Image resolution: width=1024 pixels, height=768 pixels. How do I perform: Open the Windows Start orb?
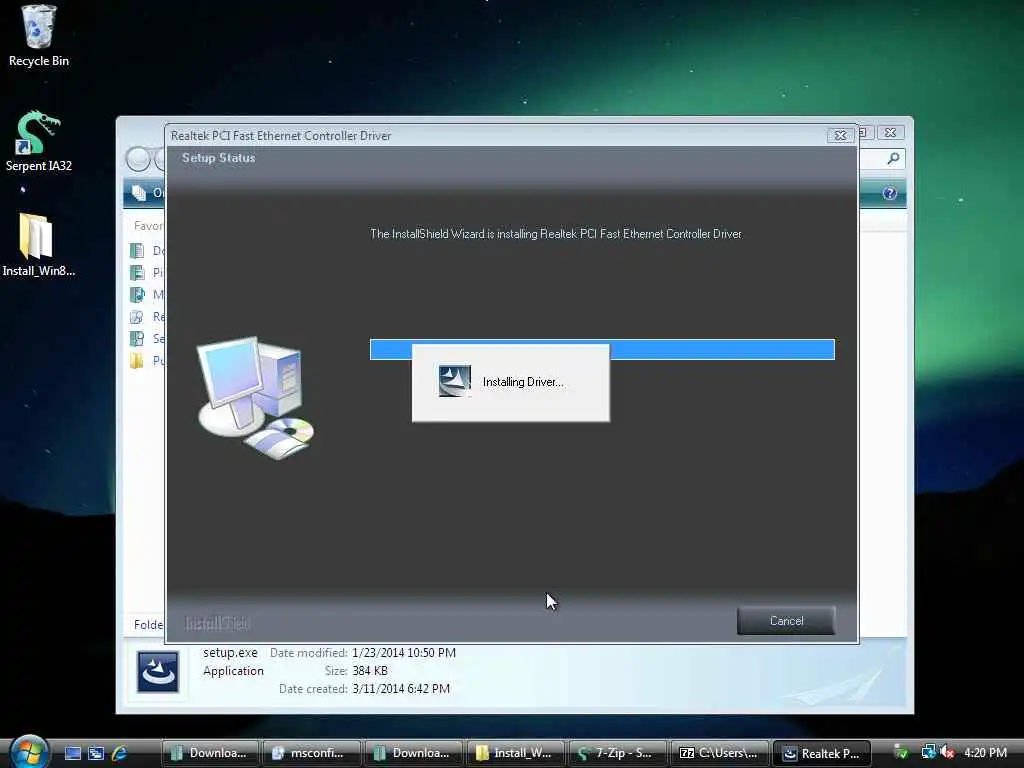click(x=29, y=752)
